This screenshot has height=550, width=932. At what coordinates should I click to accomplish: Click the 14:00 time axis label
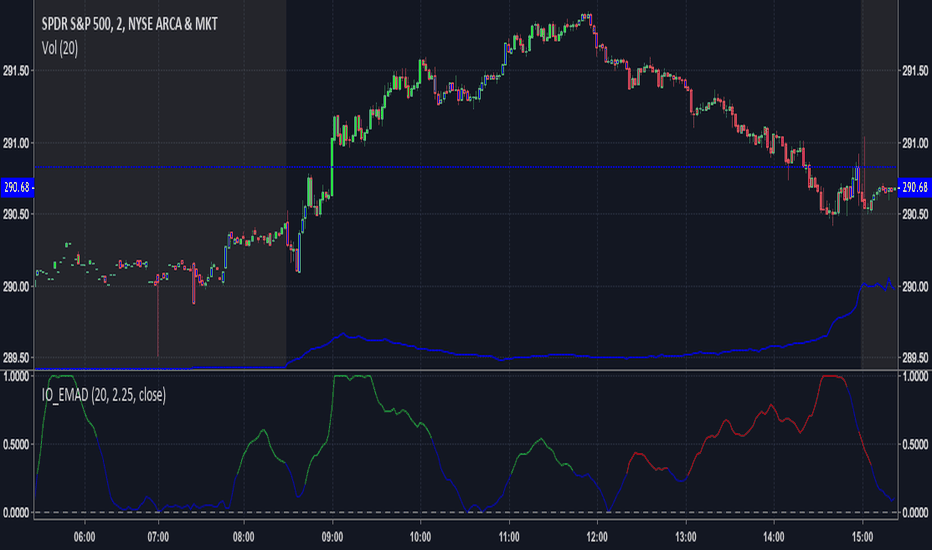pyautogui.click(x=774, y=537)
